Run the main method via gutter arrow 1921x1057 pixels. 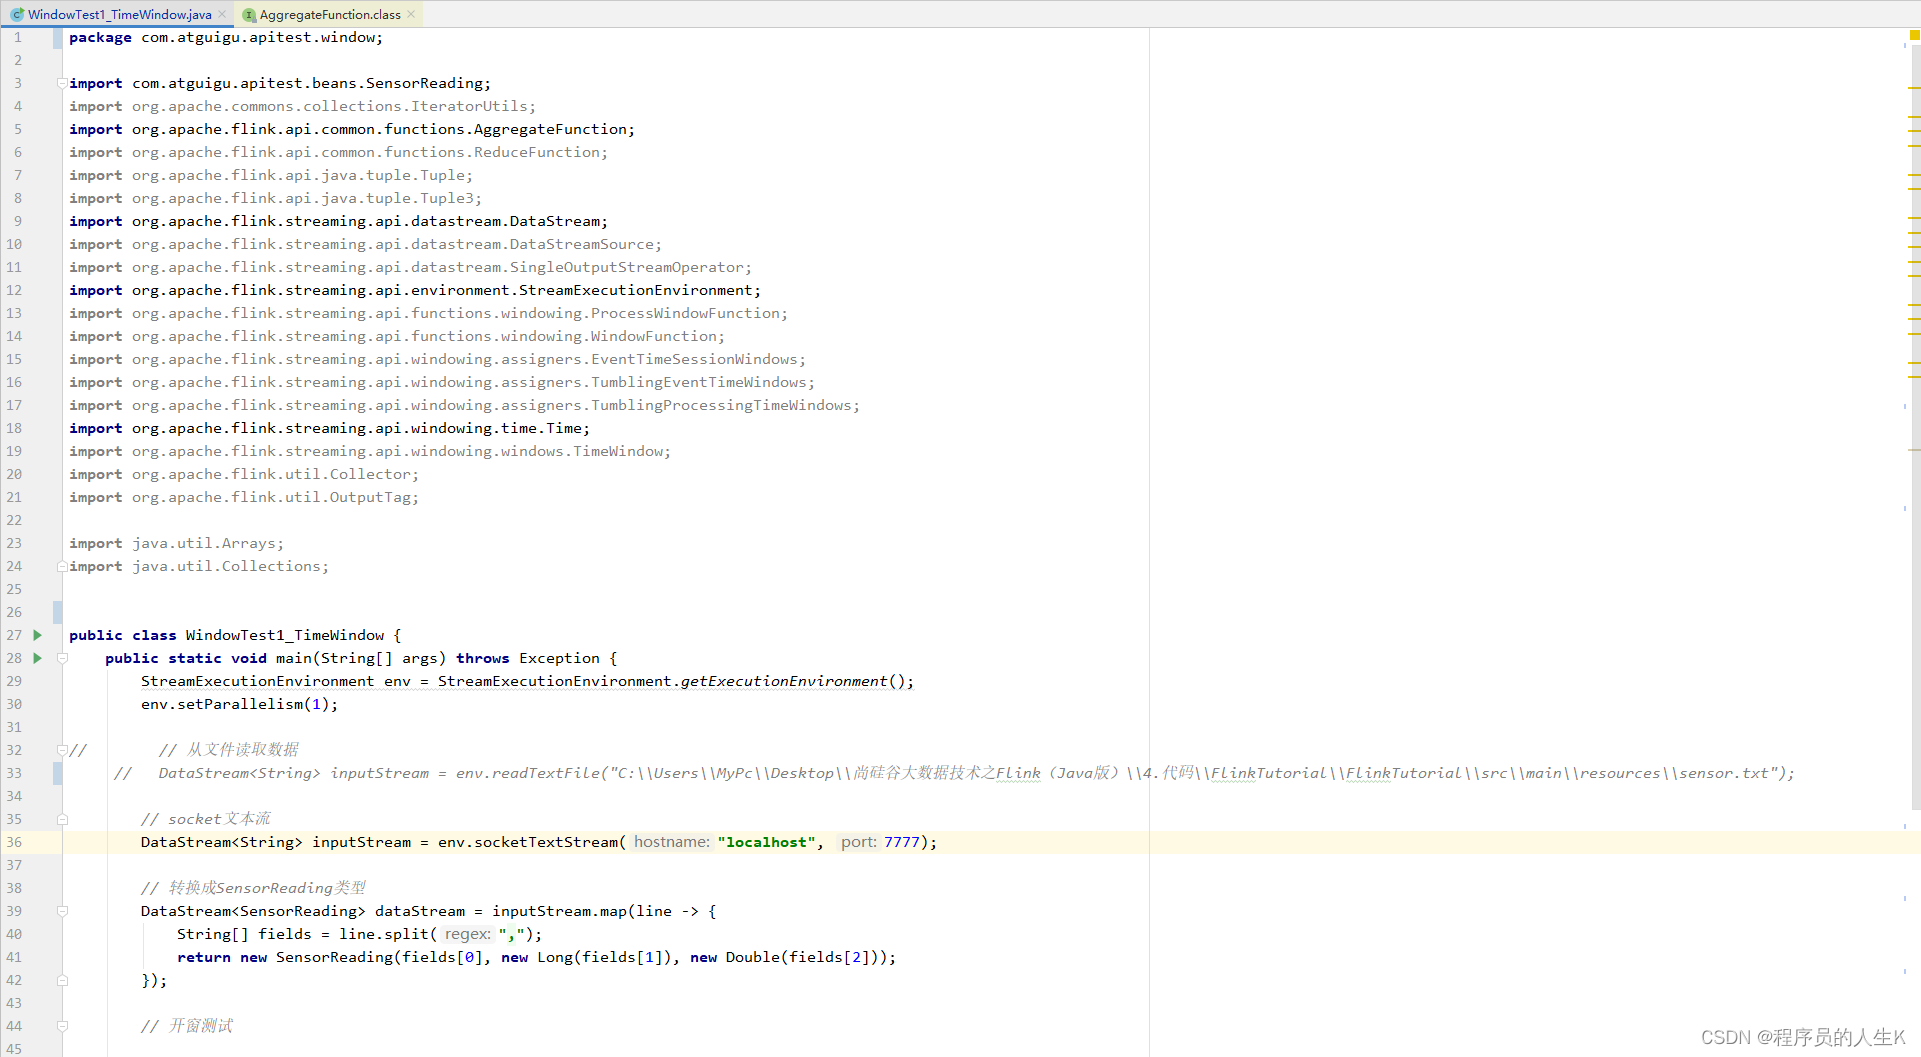coord(38,658)
